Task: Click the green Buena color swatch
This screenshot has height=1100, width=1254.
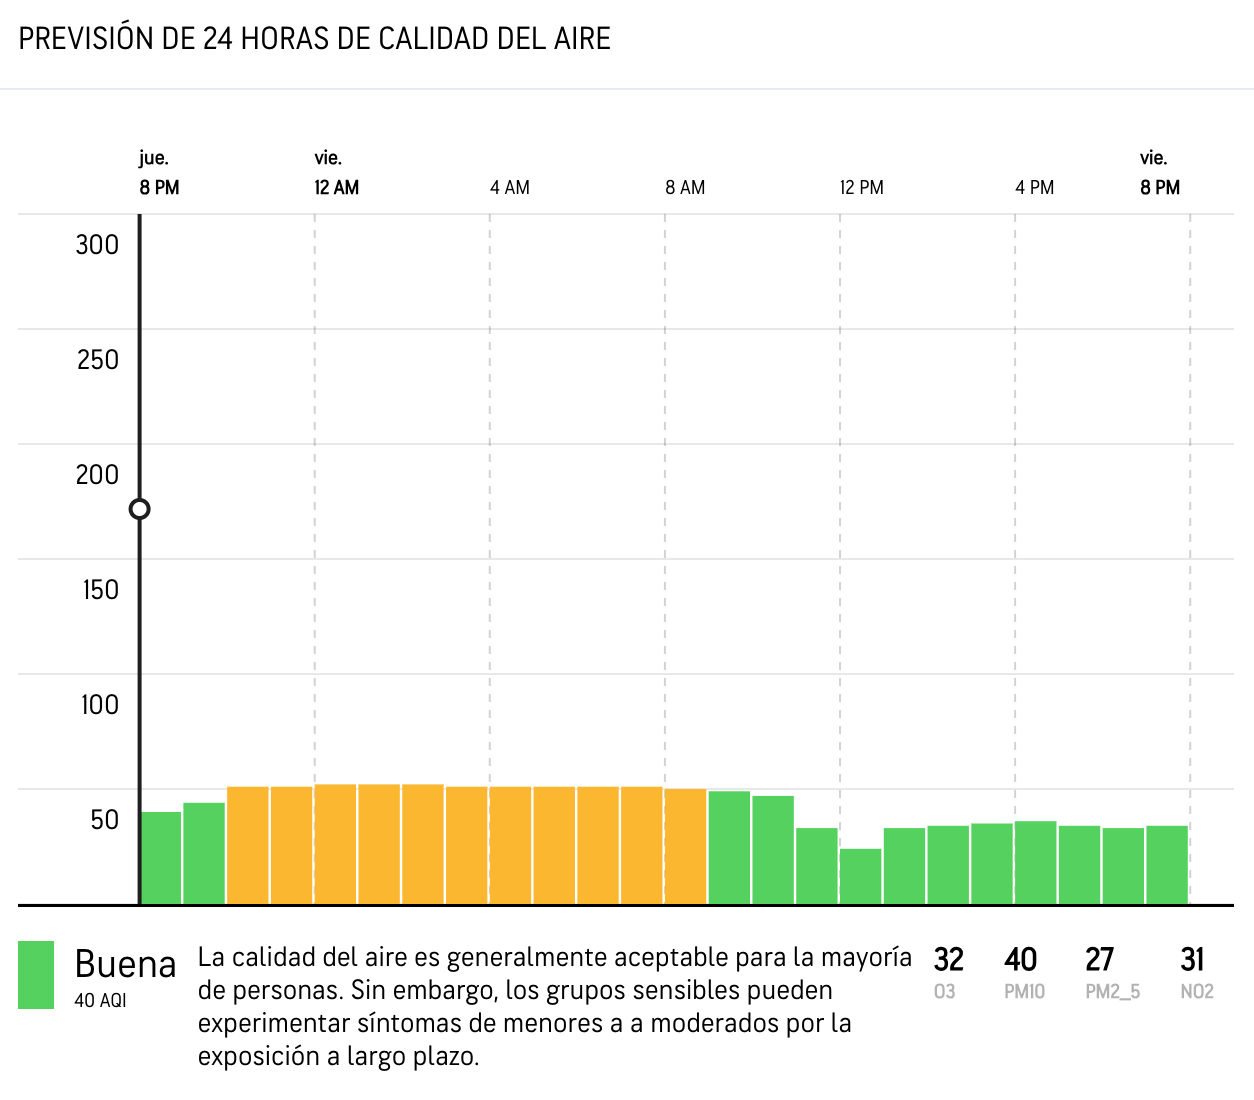Action: tap(36, 975)
